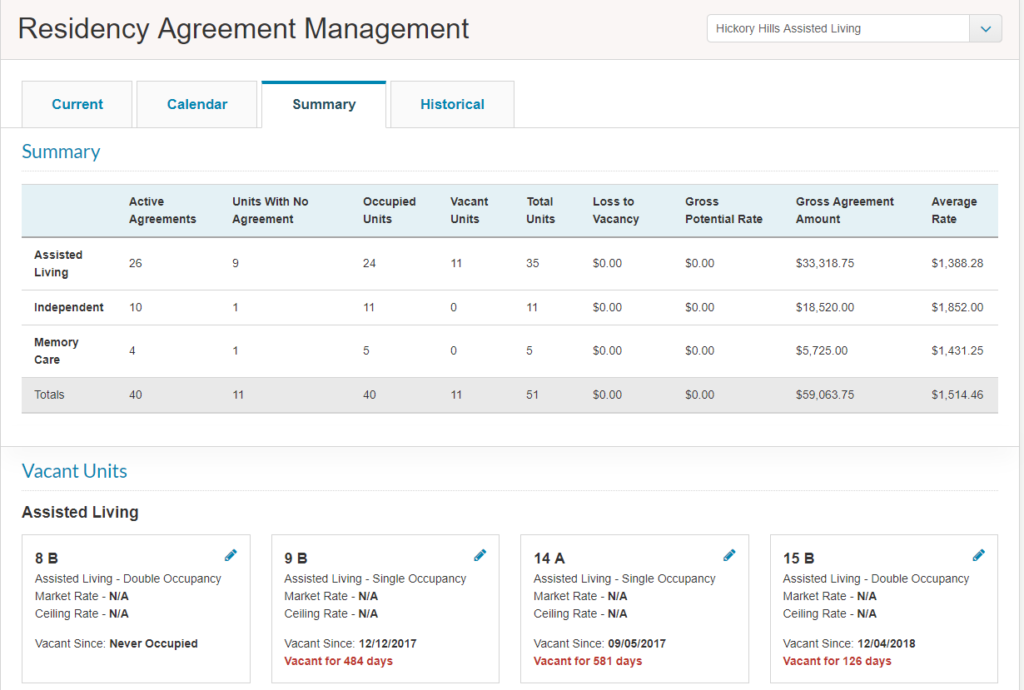Edit vacant unit 9 B

tap(480, 556)
